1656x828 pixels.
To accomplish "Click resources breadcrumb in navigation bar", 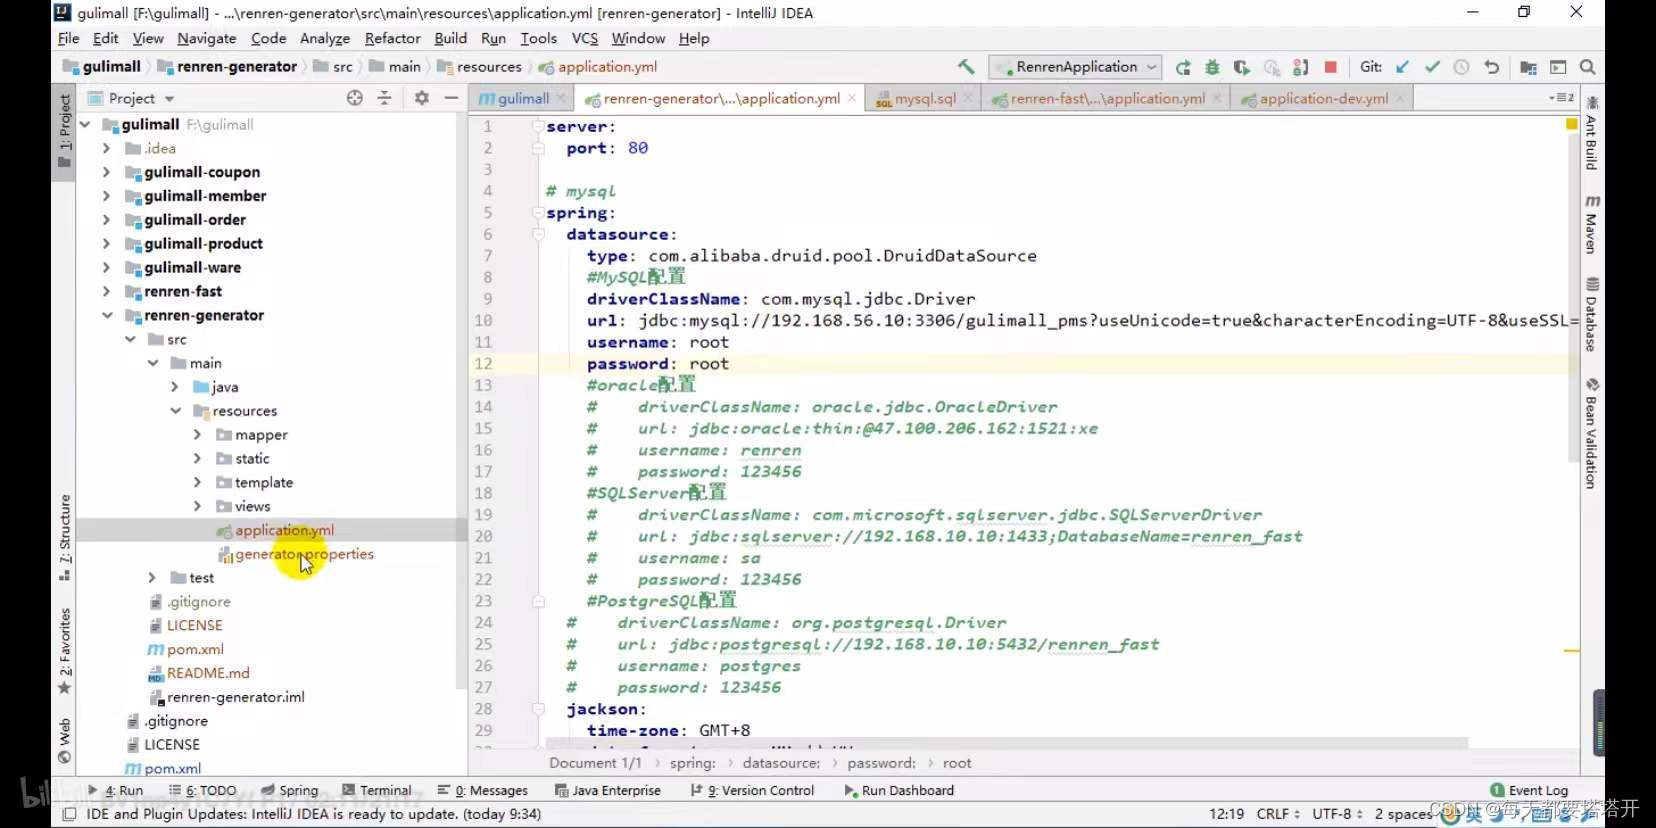I will pos(480,67).
